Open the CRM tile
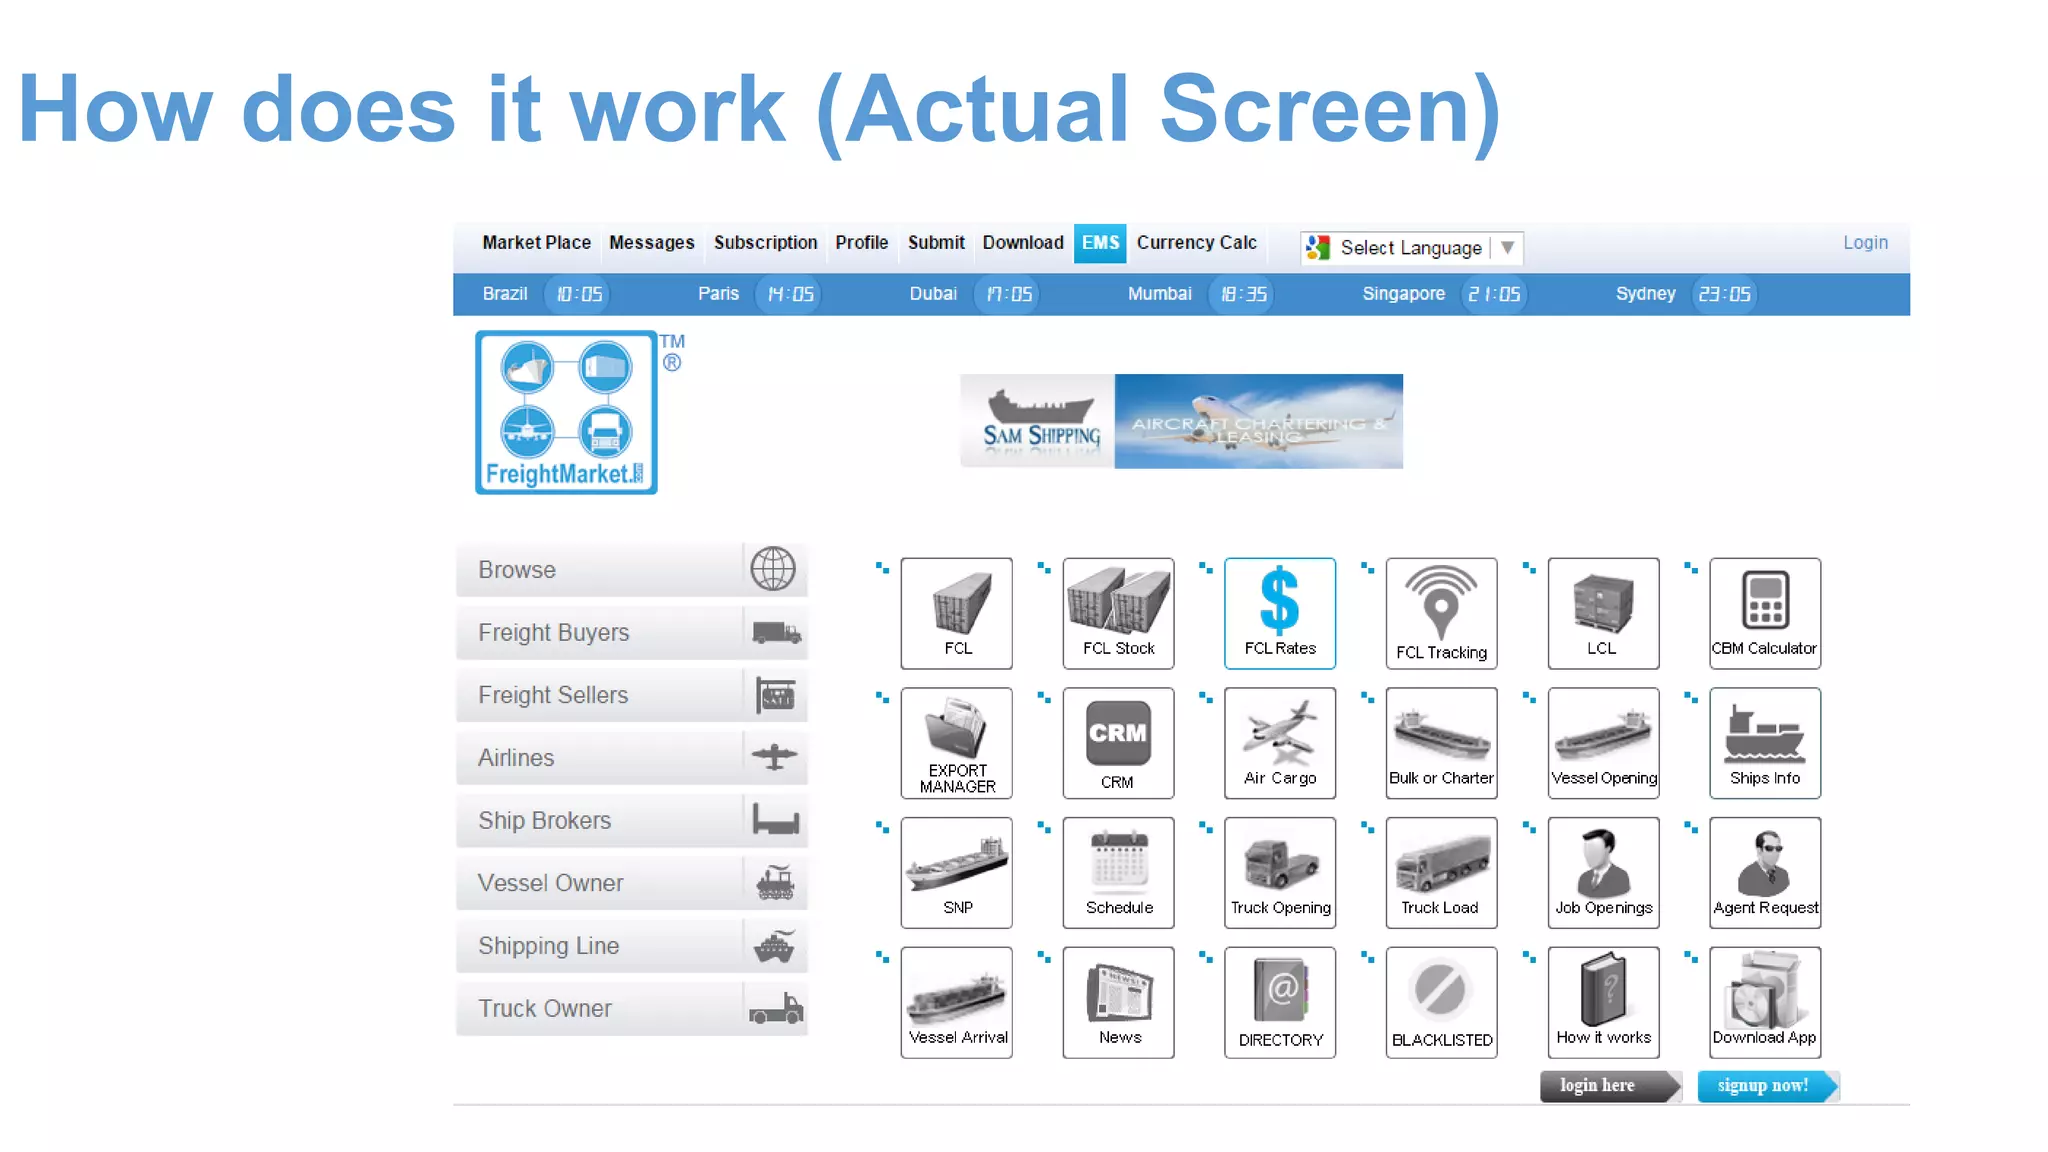 pyautogui.click(x=1118, y=743)
